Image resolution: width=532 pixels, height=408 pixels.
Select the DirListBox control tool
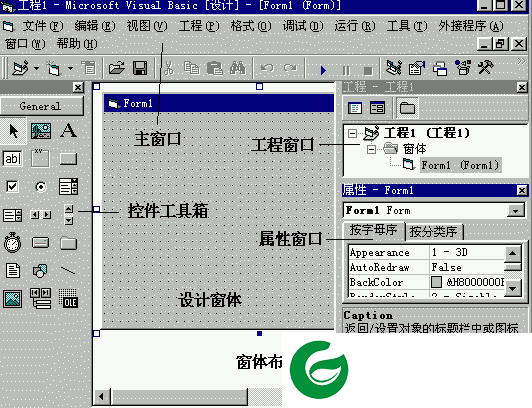69,243
